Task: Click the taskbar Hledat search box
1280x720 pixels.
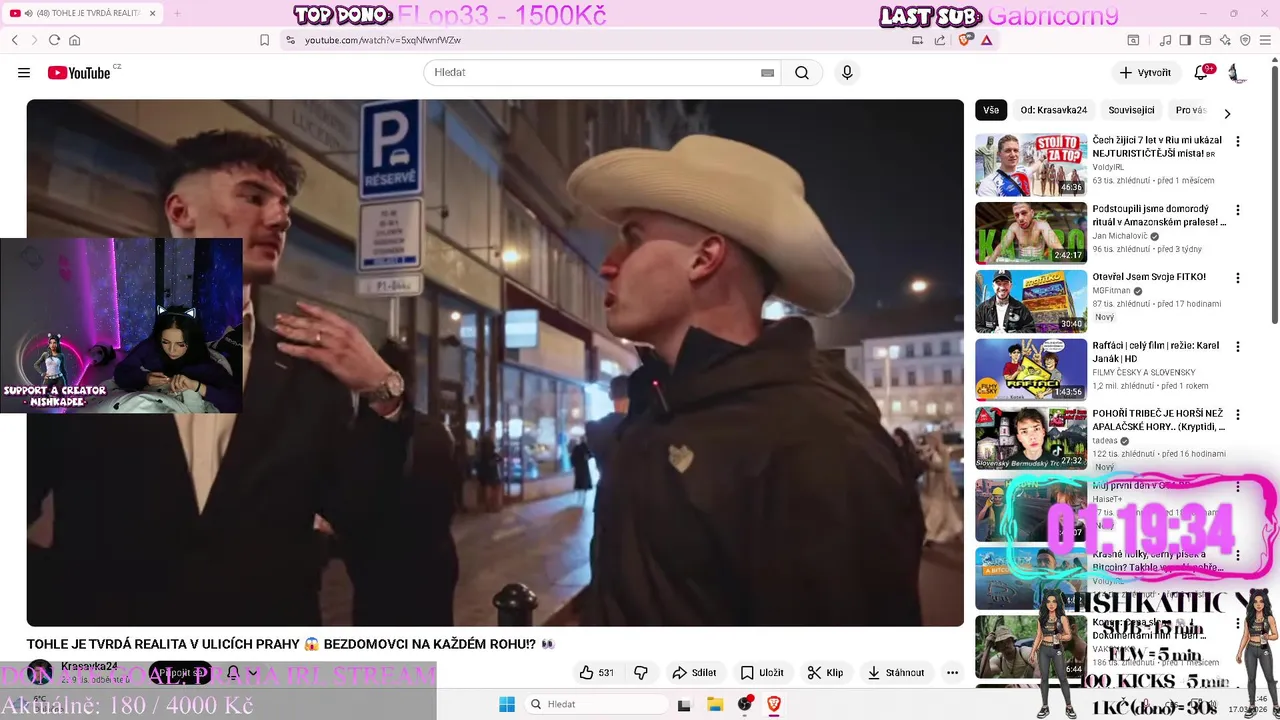Action: (x=596, y=704)
